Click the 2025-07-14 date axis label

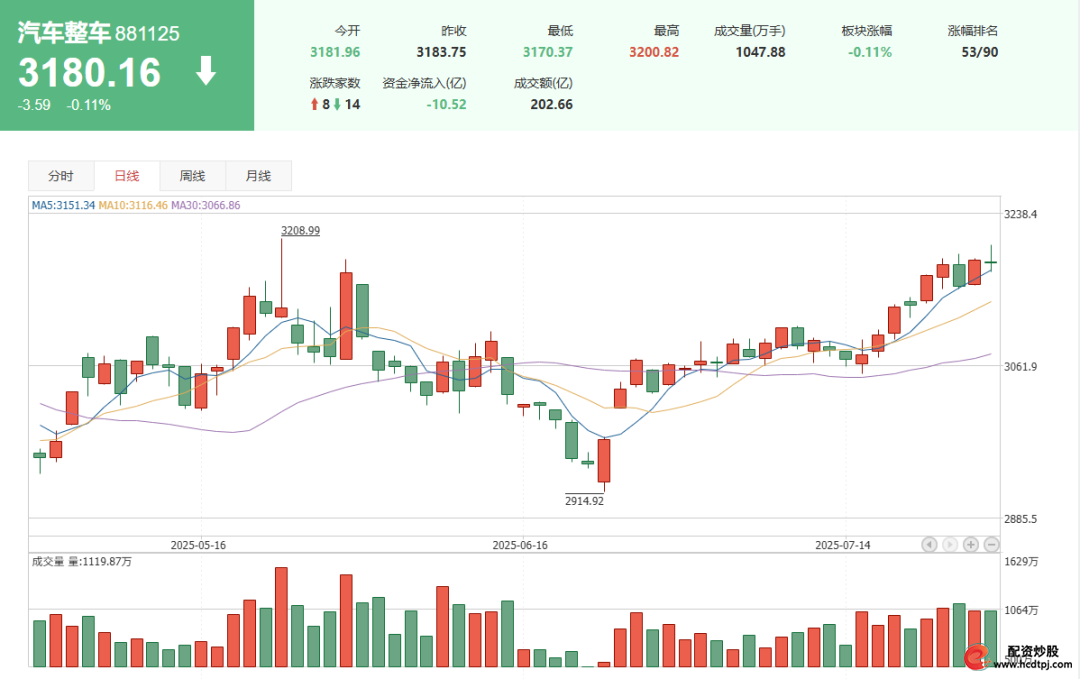[x=843, y=545]
